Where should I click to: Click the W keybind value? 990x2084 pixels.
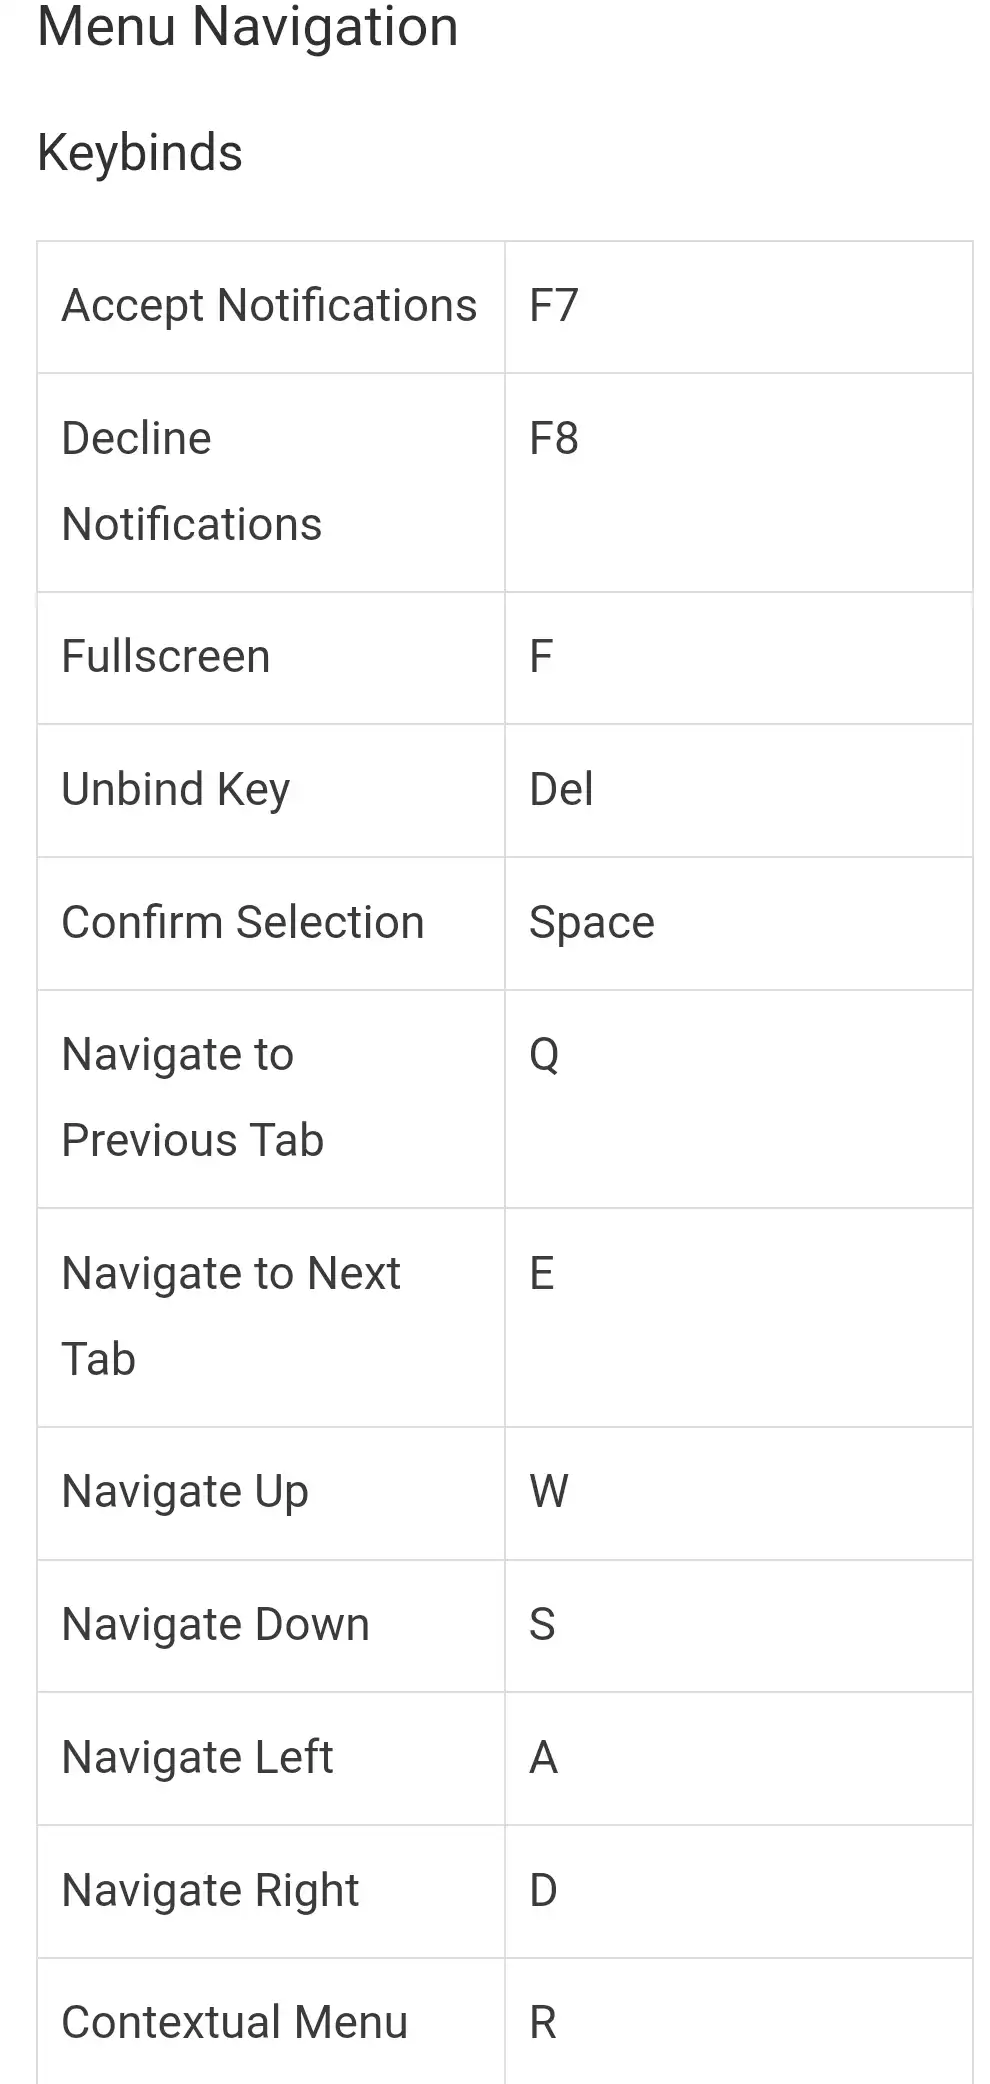click(x=549, y=1492)
